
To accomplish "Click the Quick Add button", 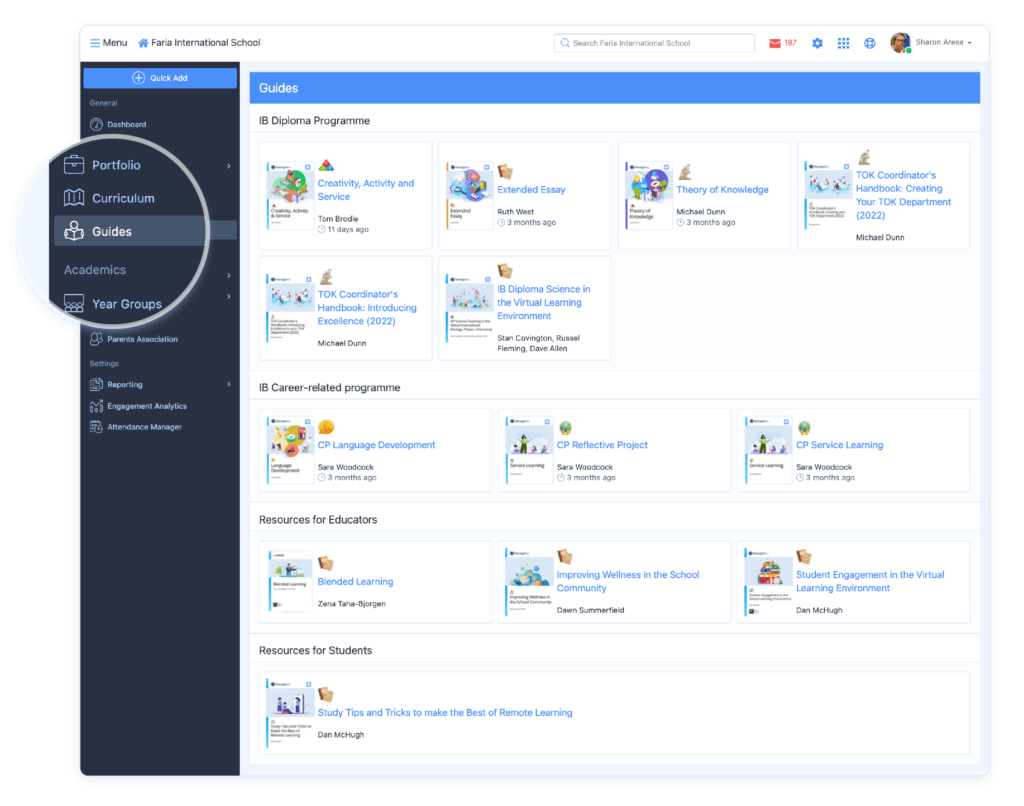I will pos(160,78).
